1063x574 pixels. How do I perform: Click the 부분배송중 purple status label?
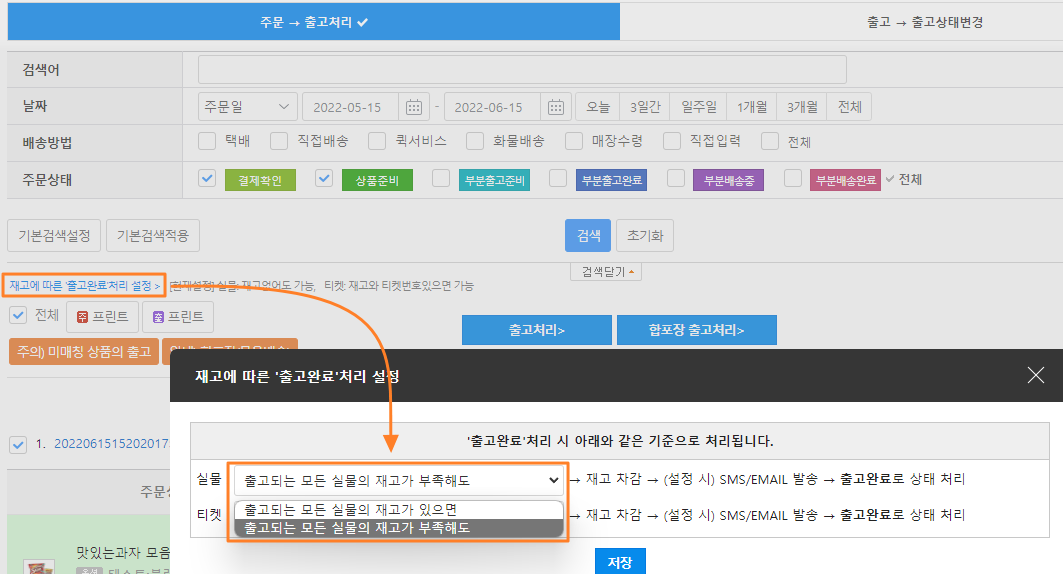click(729, 180)
